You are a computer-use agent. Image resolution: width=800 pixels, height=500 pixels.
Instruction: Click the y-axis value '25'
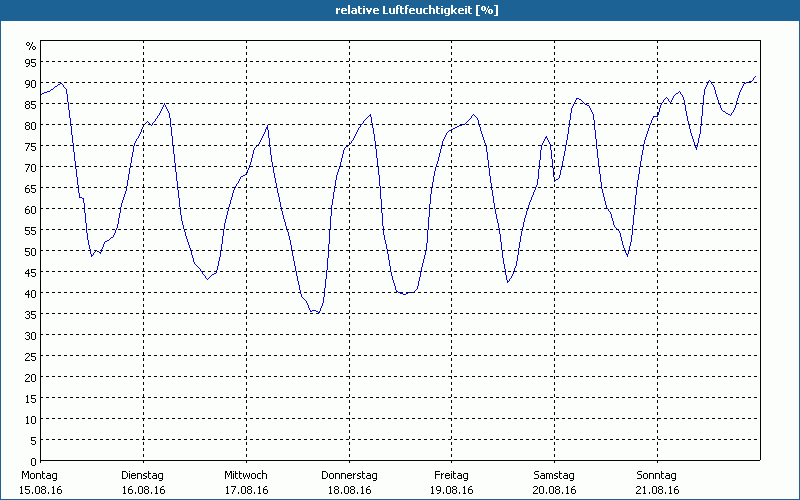click(31, 356)
